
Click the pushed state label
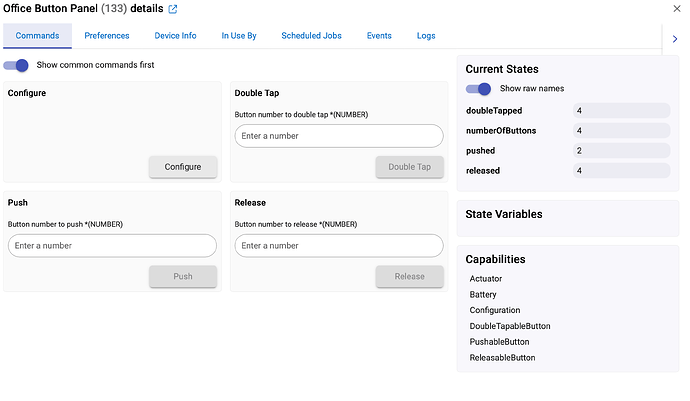click(x=481, y=151)
